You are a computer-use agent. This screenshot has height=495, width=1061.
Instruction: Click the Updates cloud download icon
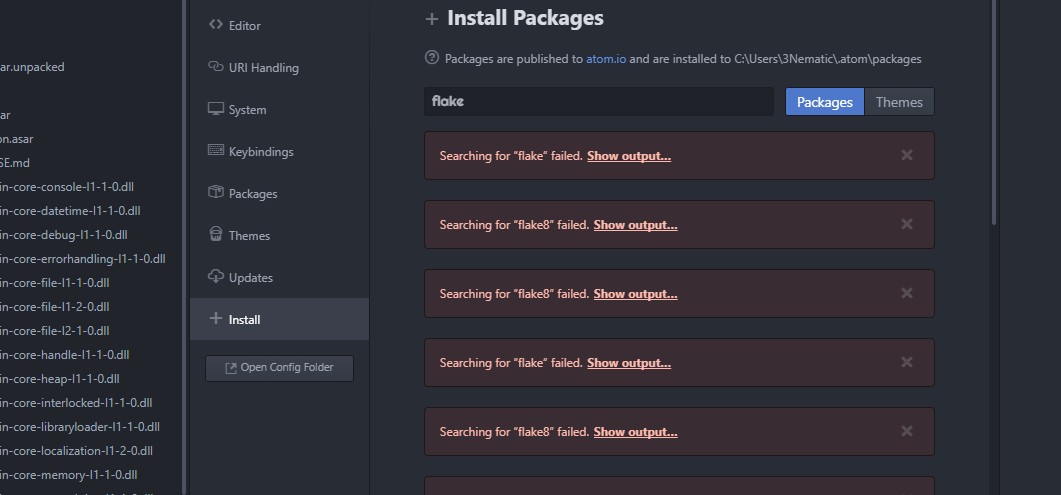tap(215, 277)
